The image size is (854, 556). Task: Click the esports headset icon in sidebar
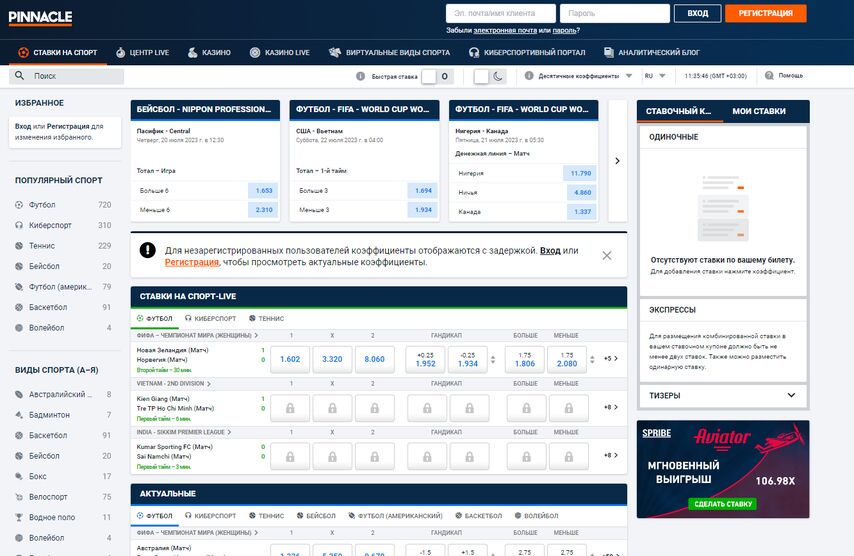[x=19, y=225]
